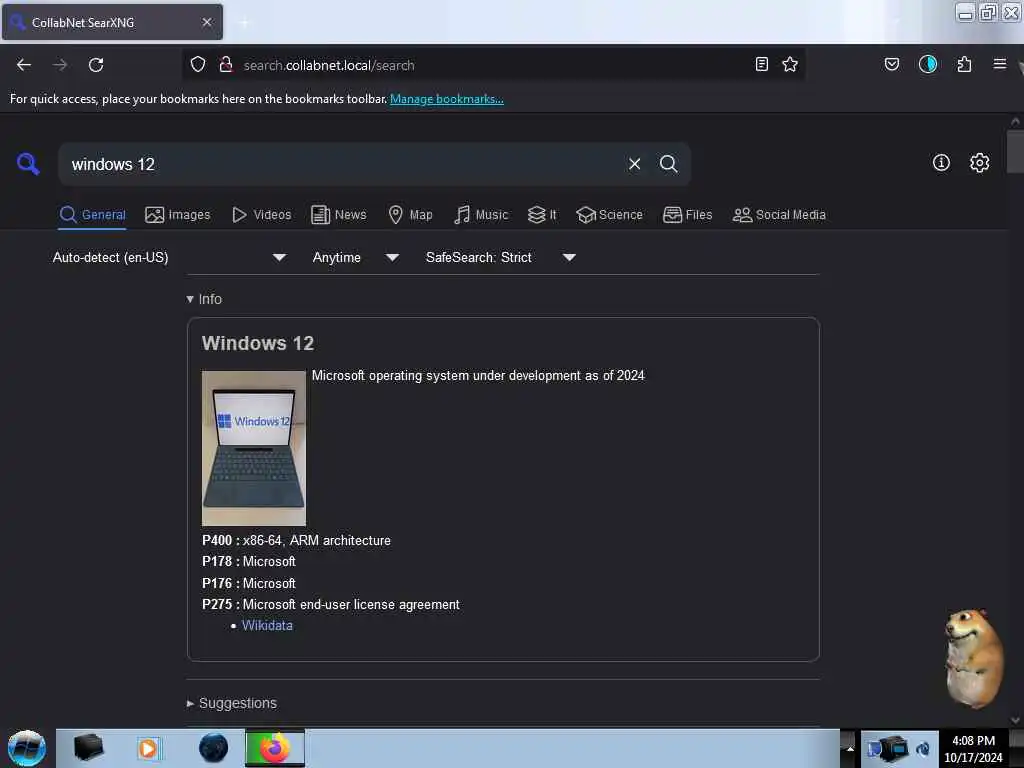This screenshot has height=768, width=1024.
Task: Switch to Videos search tab
Action: coord(261,215)
